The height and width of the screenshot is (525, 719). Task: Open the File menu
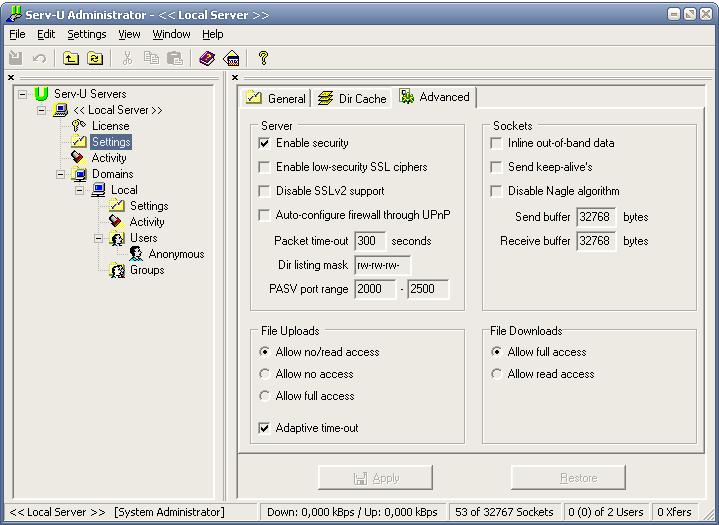pos(17,34)
